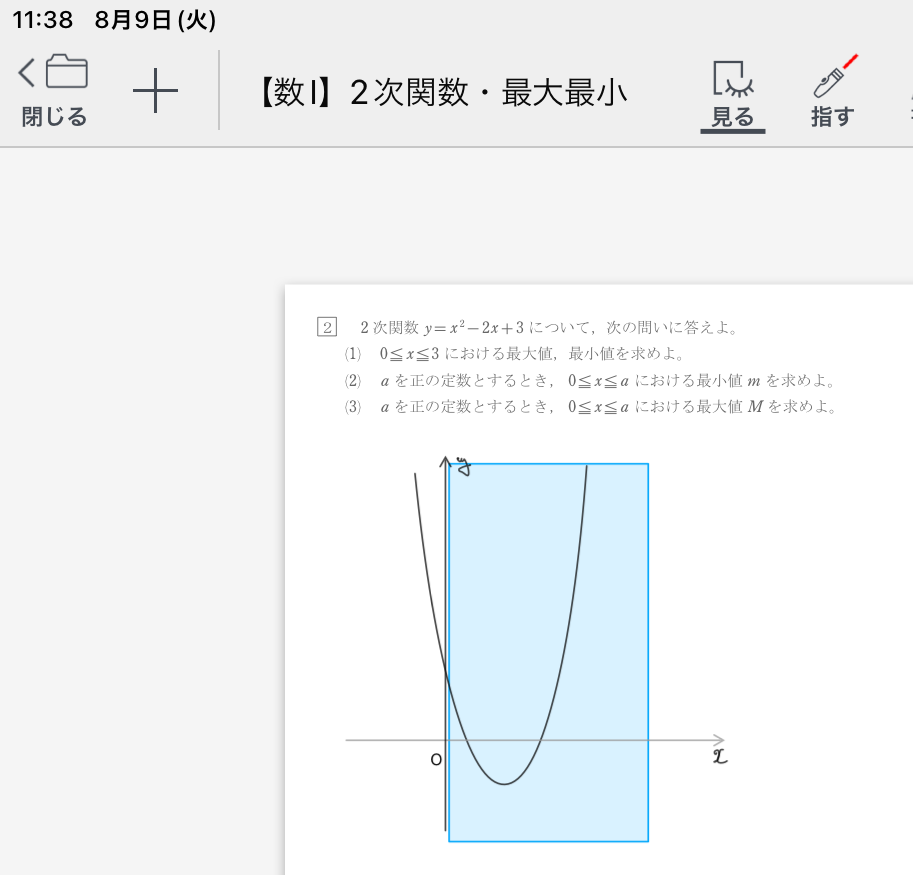Tap the origin O label on graph
This screenshot has width=913, height=875.
pyautogui.click(x=435, y=760)
